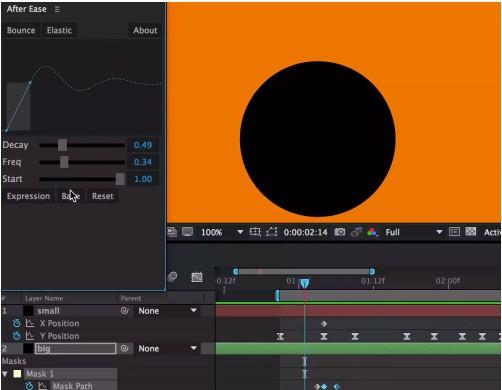Screen dimensions: 502x390
Task: Click the 02:00f mark on time ruler
Action: (447, 281)
